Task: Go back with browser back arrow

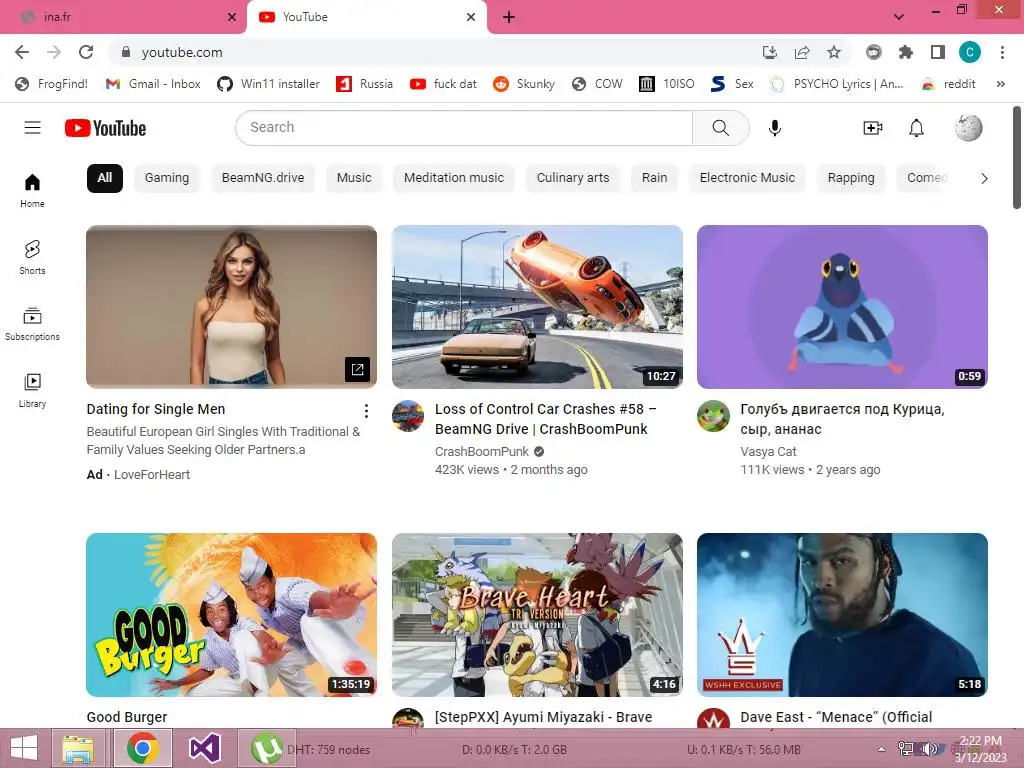Action: point(22,52)
